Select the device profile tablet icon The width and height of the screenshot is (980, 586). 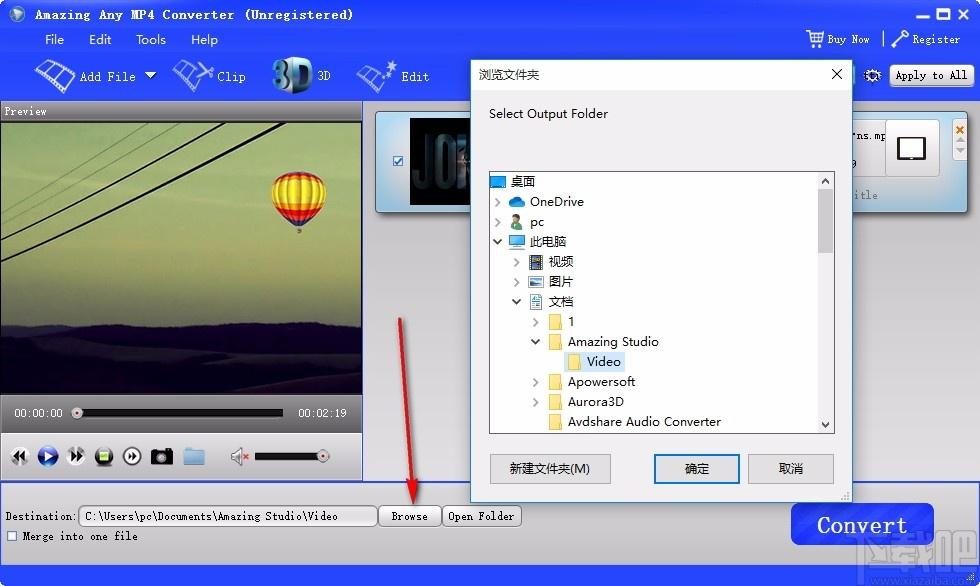point(911,149)
